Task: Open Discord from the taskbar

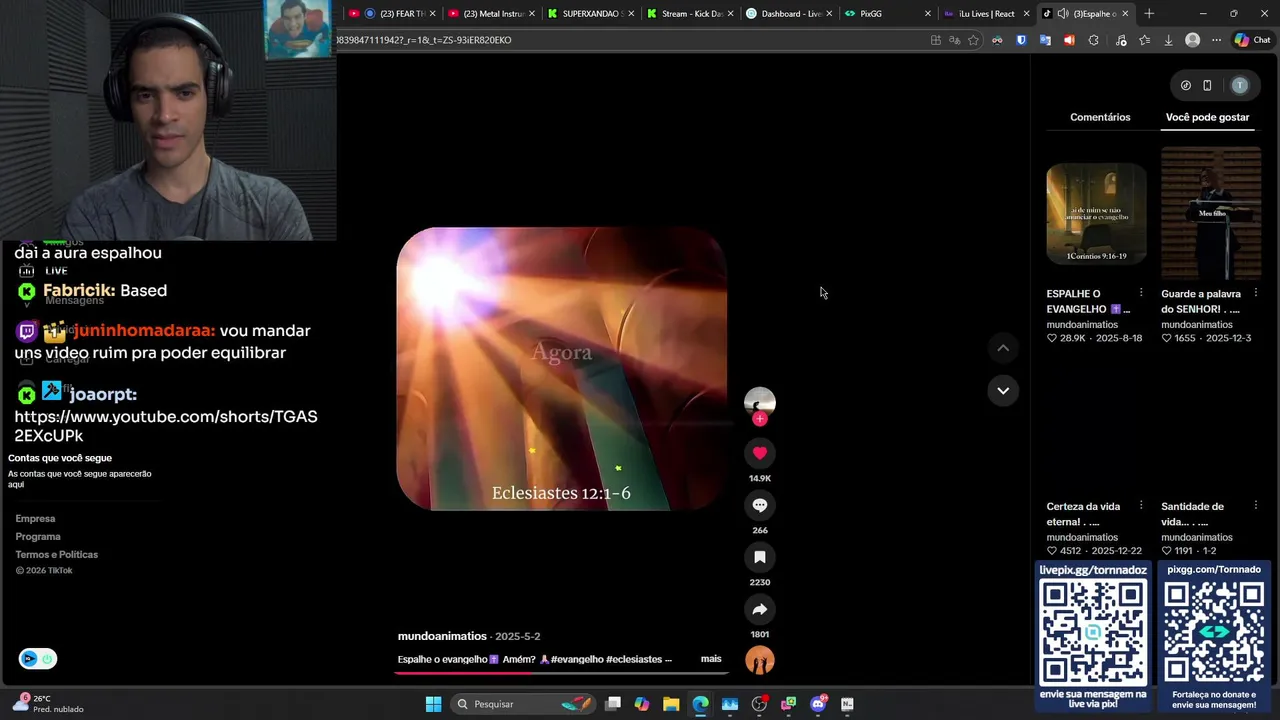Action: 818,704
